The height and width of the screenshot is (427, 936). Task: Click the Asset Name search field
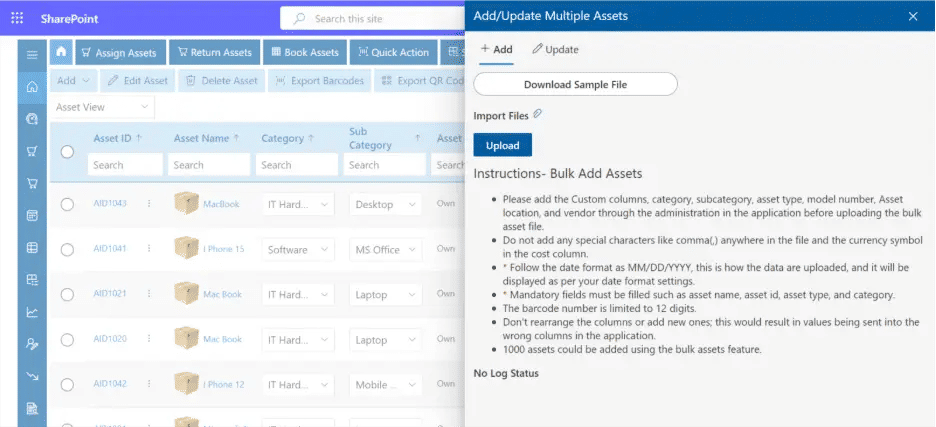click(x=209, y=165)
